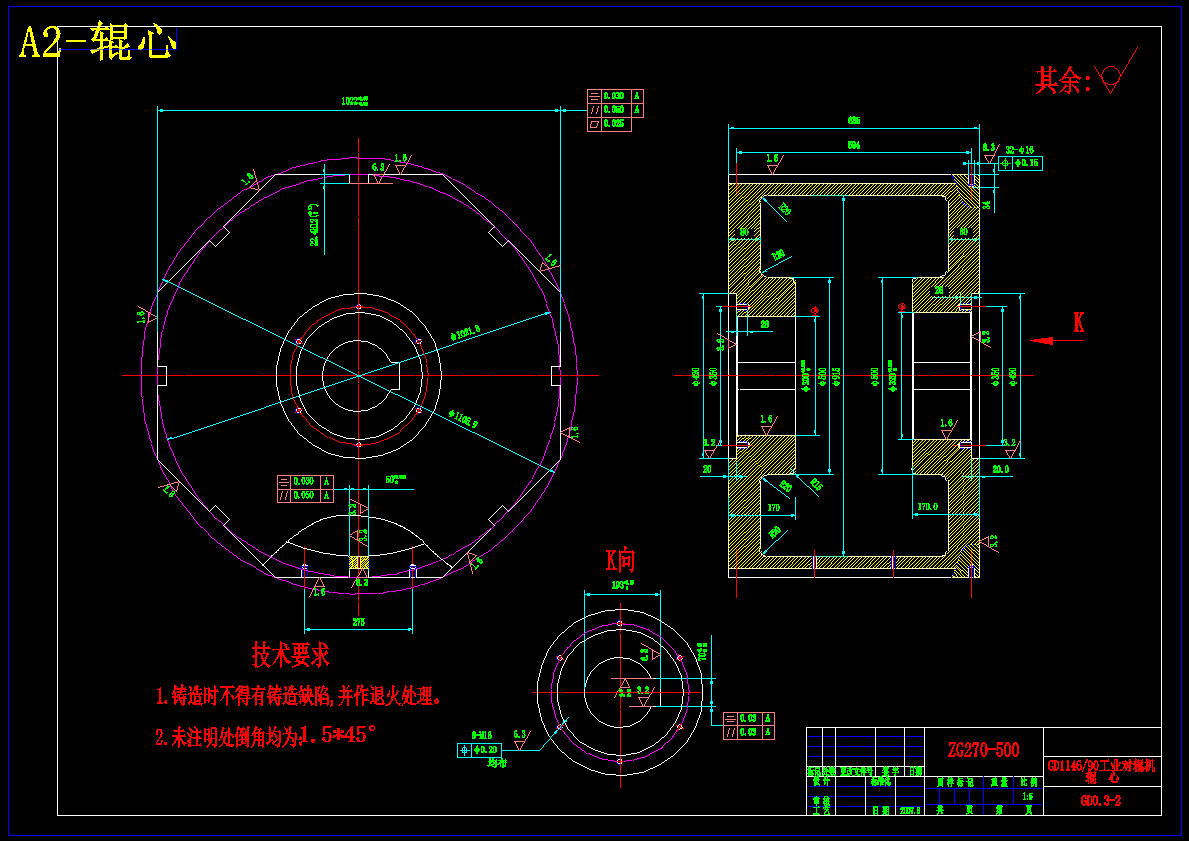Click the "ZG270-500" material text in title block
The width and height of the screenshot is (1189, 841).
pos(984,750)
